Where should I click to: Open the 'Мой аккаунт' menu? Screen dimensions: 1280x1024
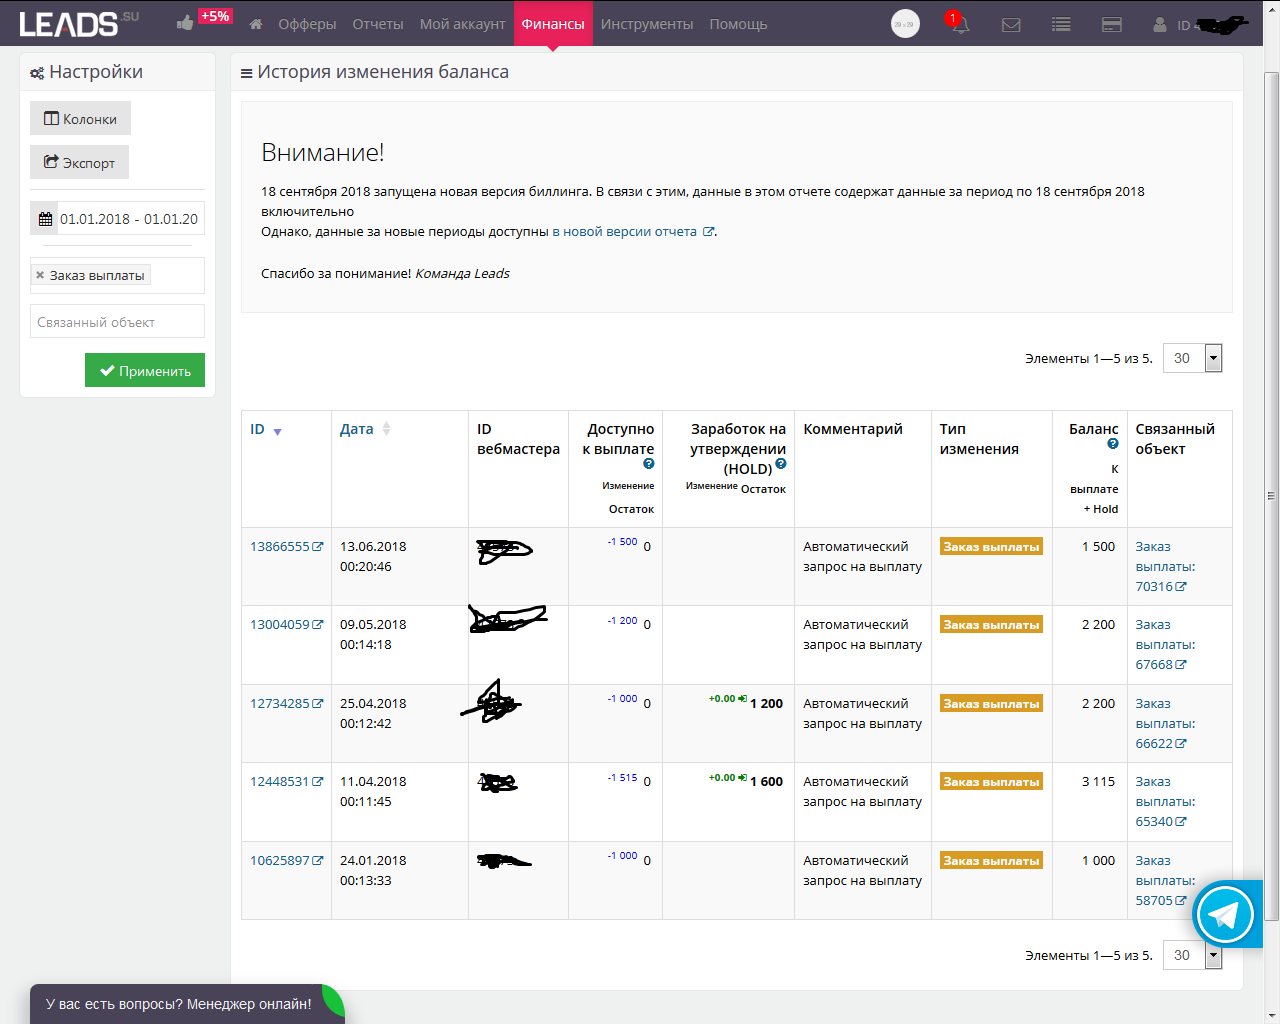coord(463,24)
